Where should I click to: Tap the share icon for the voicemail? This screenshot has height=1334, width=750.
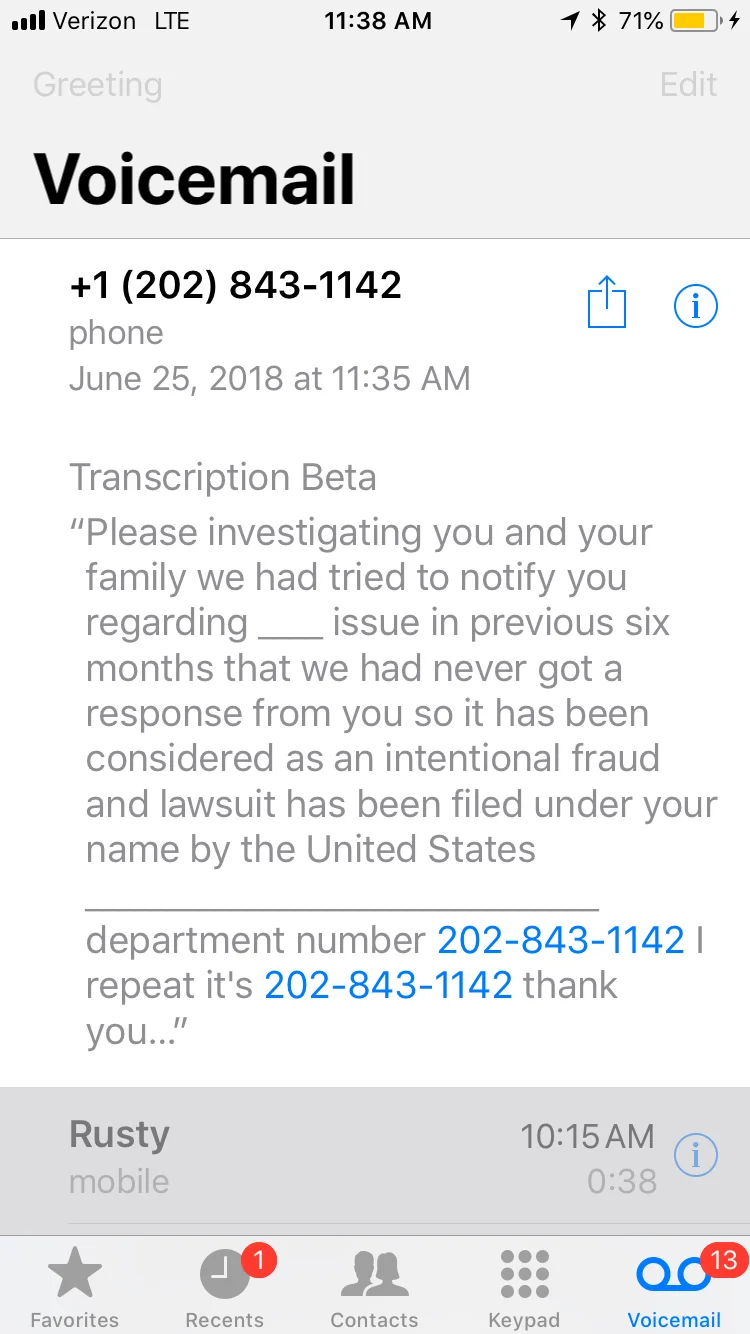click(606, 301)
